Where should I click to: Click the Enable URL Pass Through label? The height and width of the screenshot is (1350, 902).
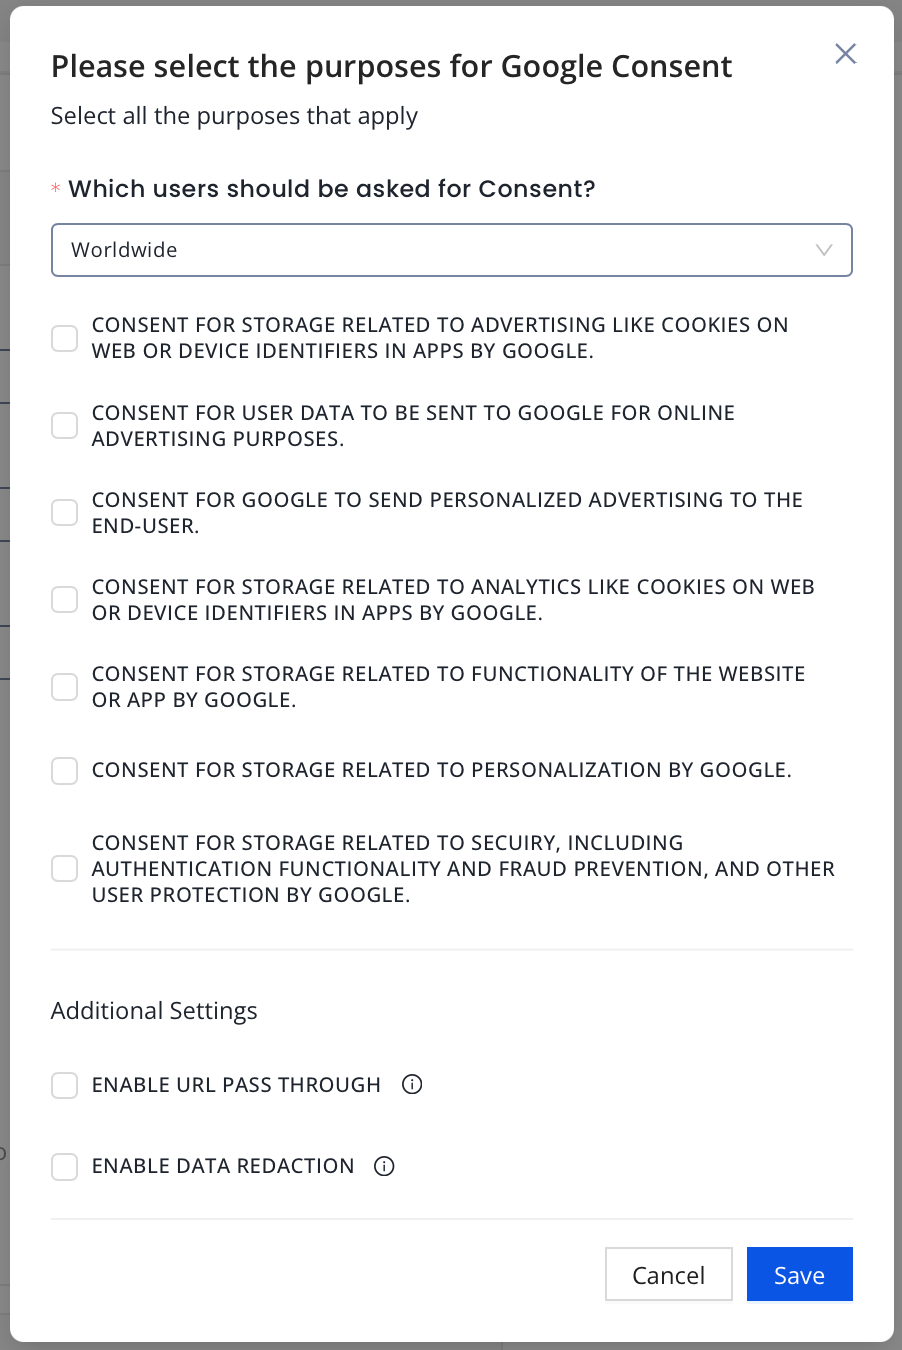tap(236, 1085)
